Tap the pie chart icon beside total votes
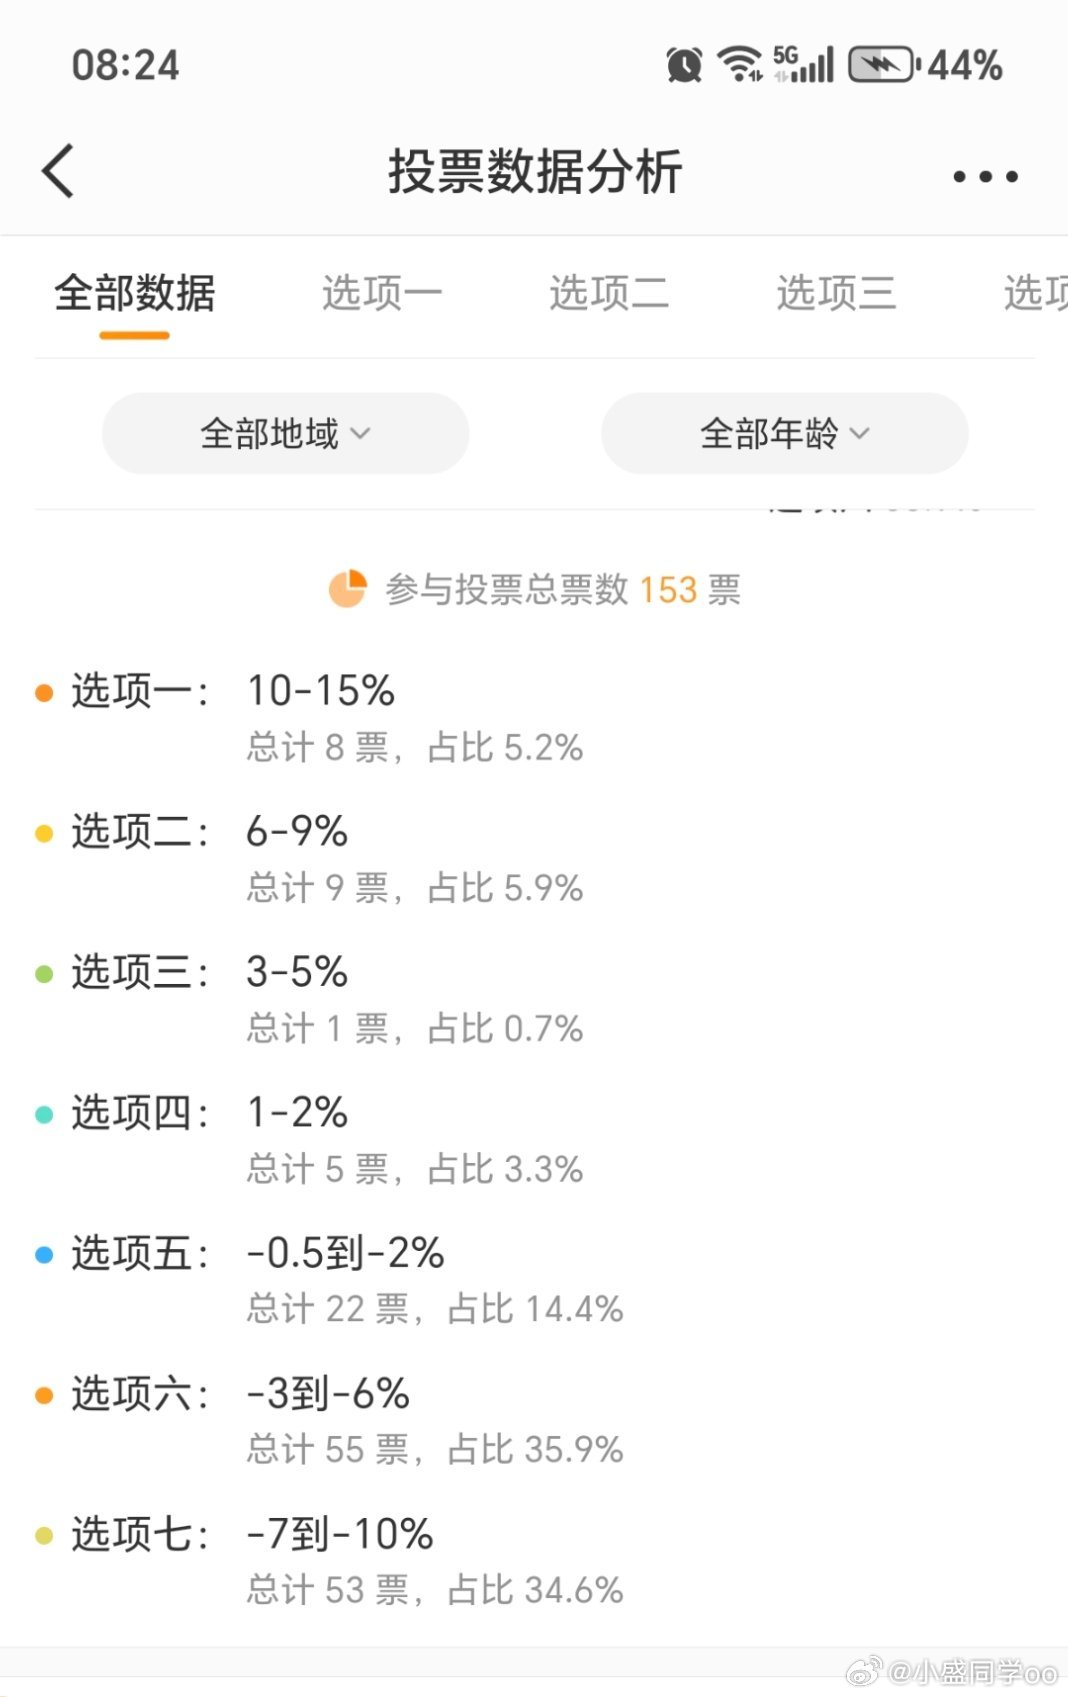The width and height of the screenshot is (1068, 1697). 347,589
